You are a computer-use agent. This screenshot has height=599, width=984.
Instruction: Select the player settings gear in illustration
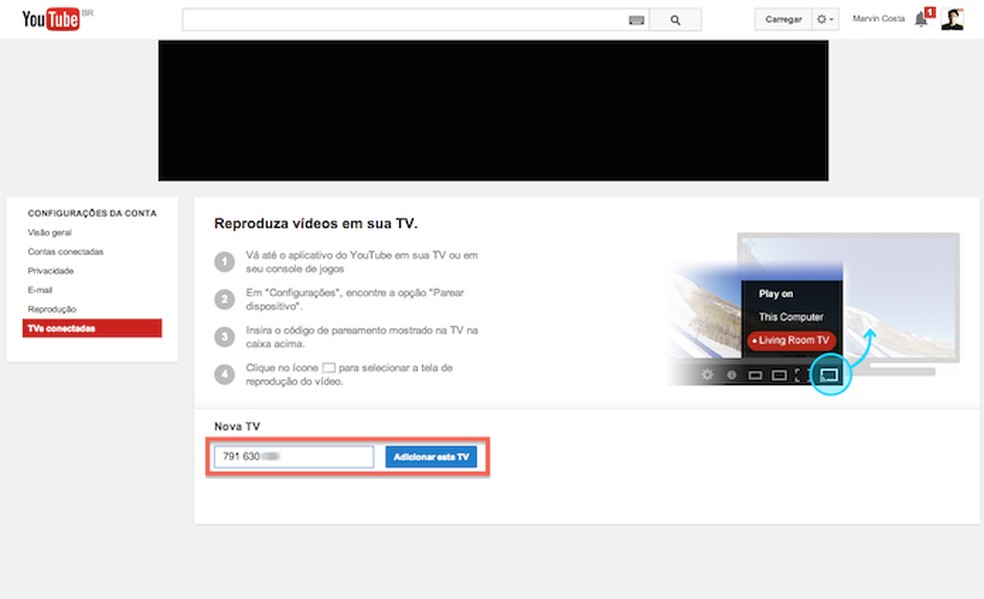(x=706, y=375)
